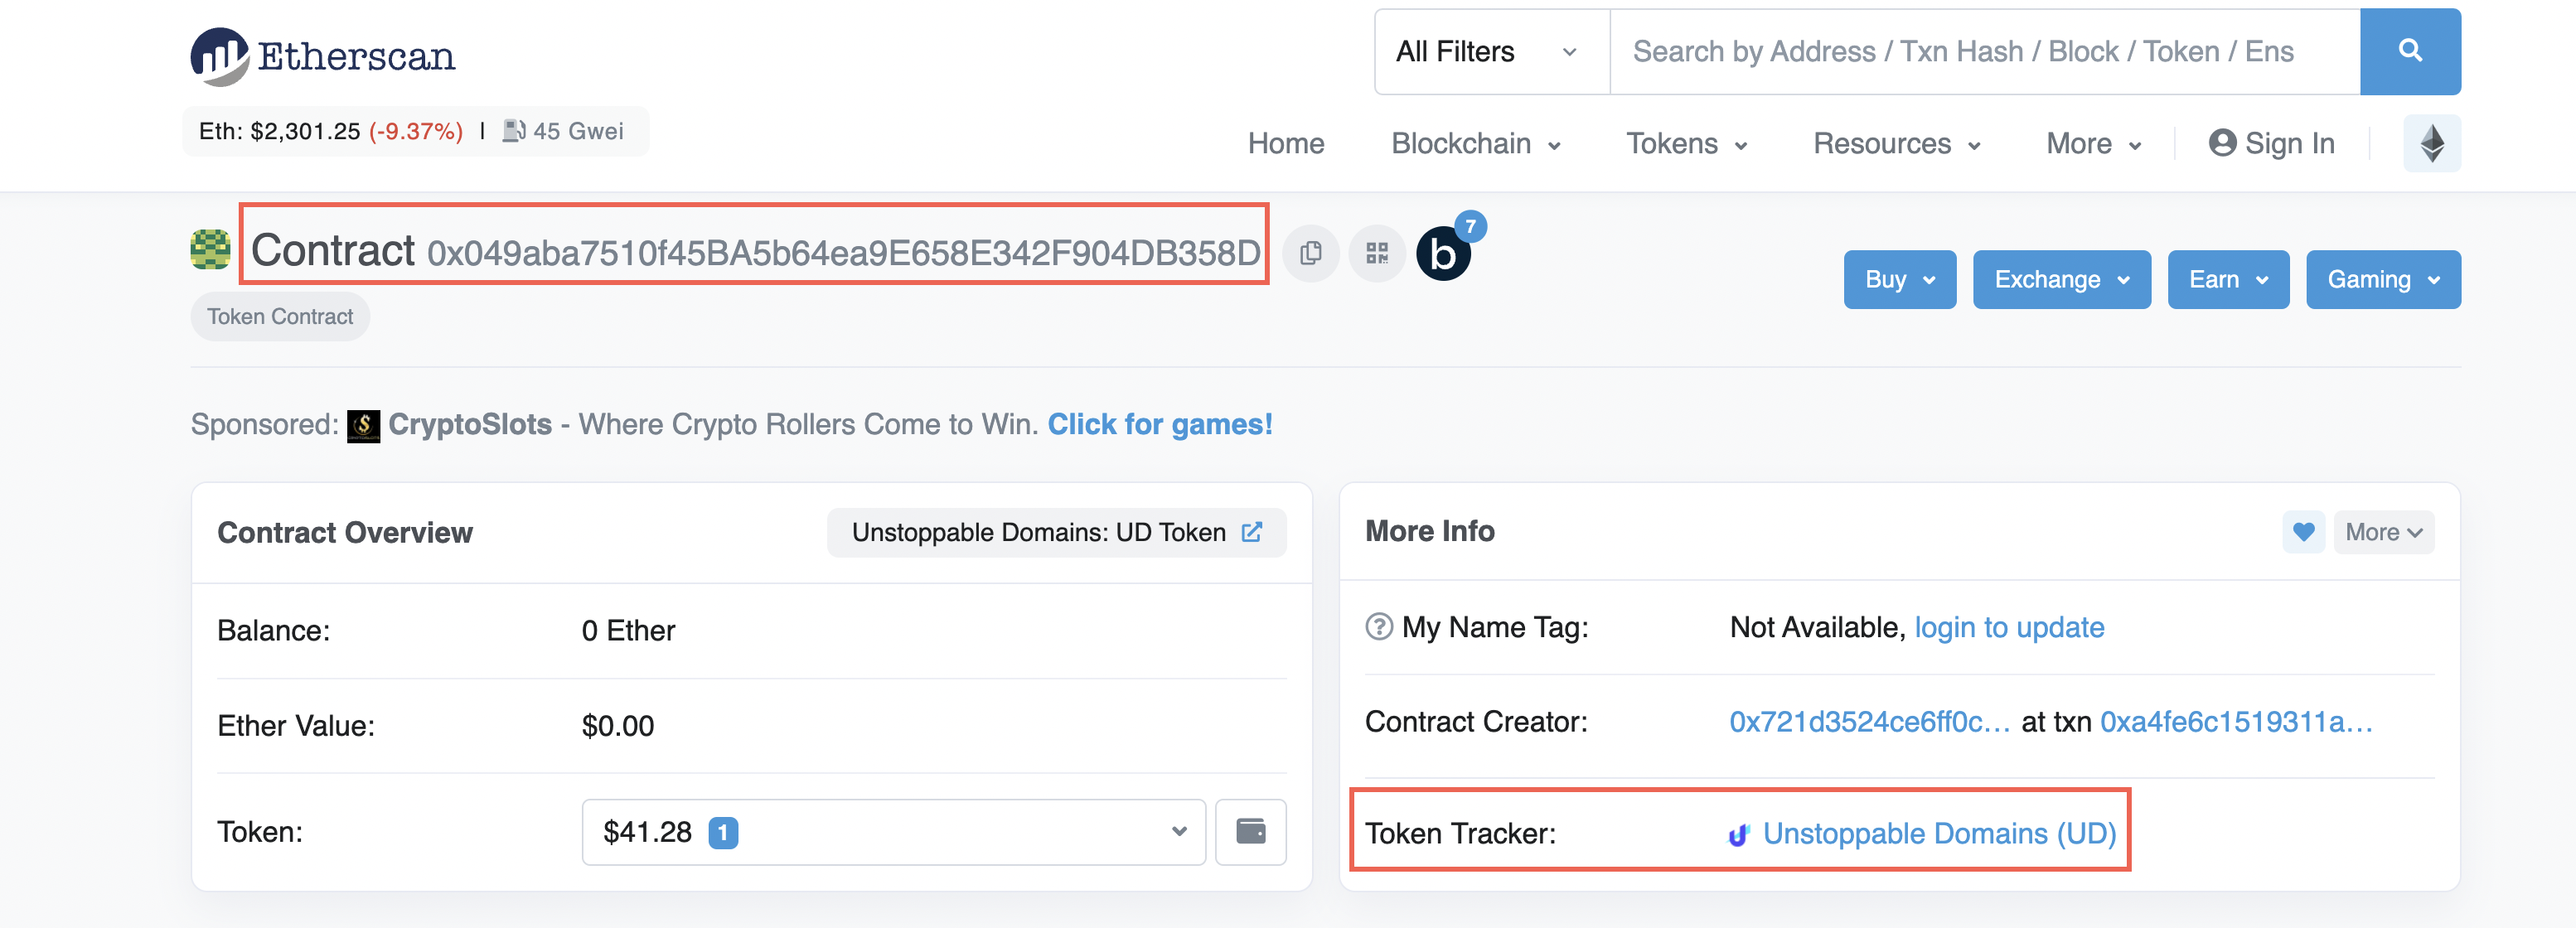Click the QR code icon
The height and width of the screenshot is (928, 2576).
tap(1377, 253)
